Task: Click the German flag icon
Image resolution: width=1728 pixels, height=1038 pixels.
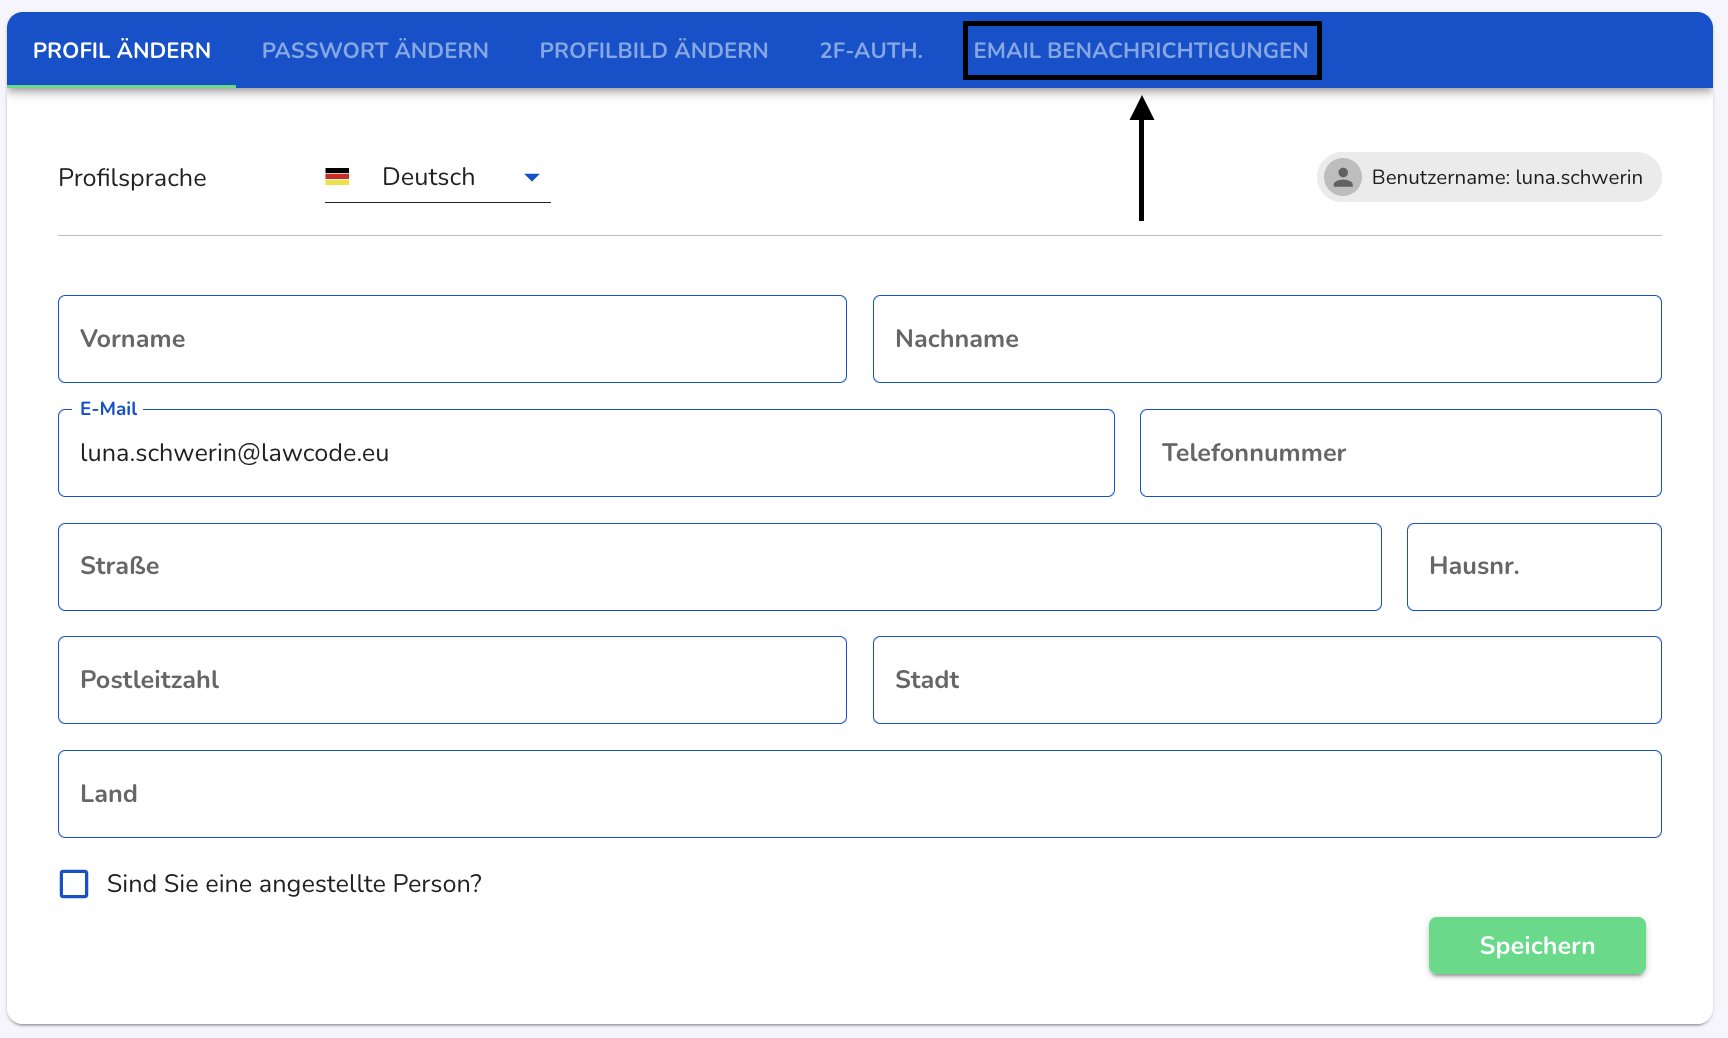Action: 337,177
